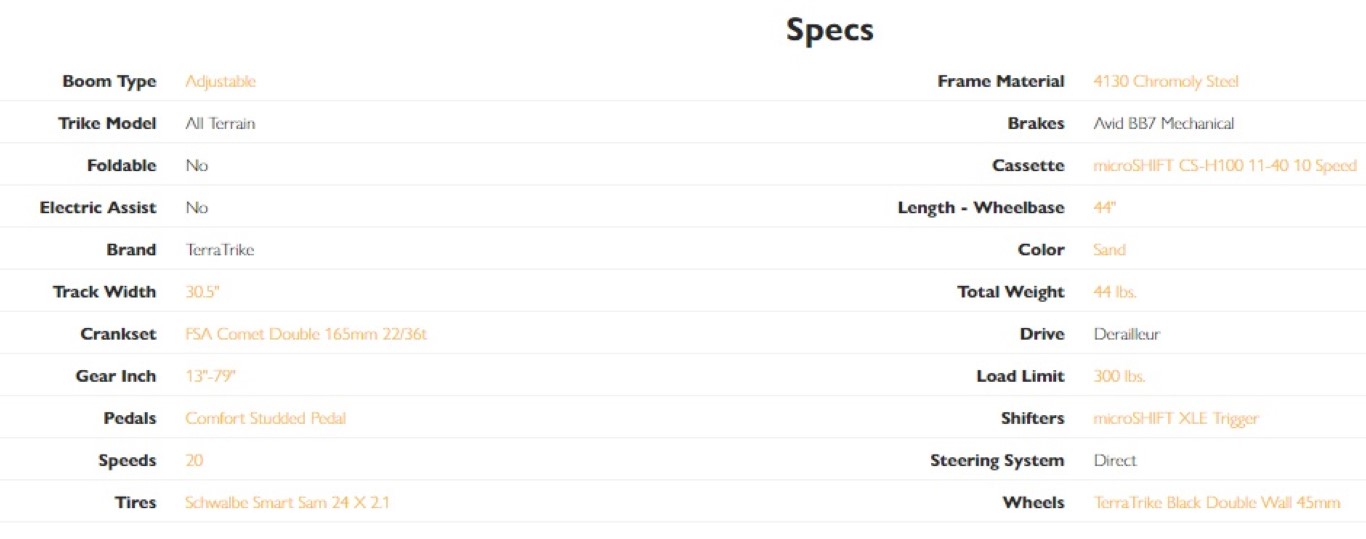Open Schwalbe Smart Sam 24 X 2.1 tires
This screenshot has width=1366, height=539.
click(286, 502)
